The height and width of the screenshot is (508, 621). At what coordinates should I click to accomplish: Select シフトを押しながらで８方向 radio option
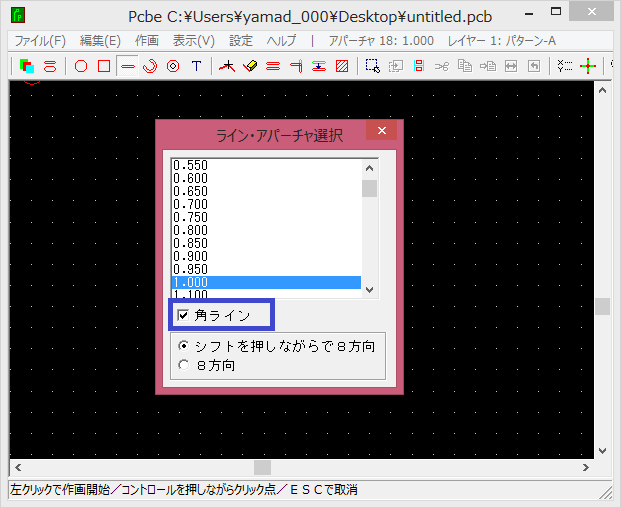coord(183,346)
